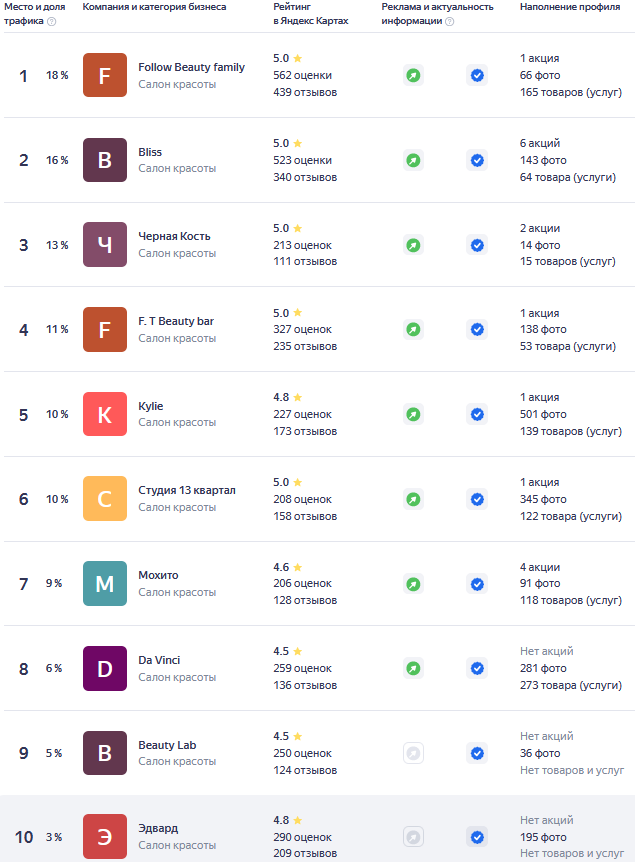Click the help icon beside актуальность информации header

click(x=449, y=21)
